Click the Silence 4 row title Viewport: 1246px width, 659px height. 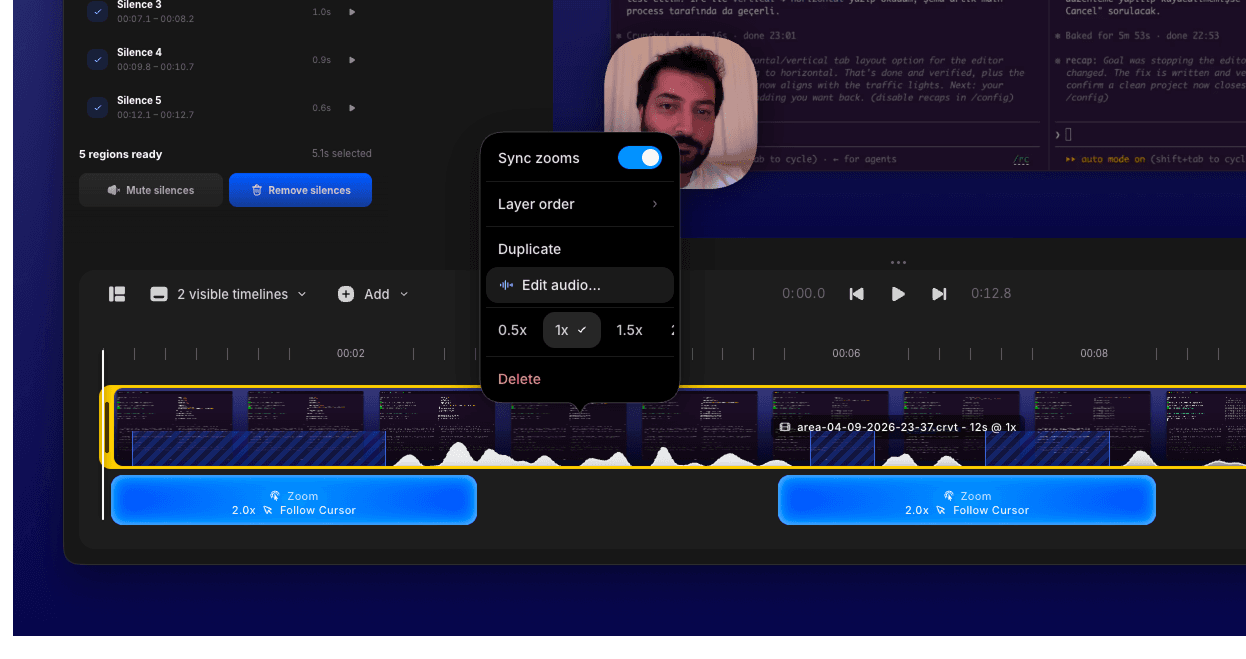[x=139, y=52]
